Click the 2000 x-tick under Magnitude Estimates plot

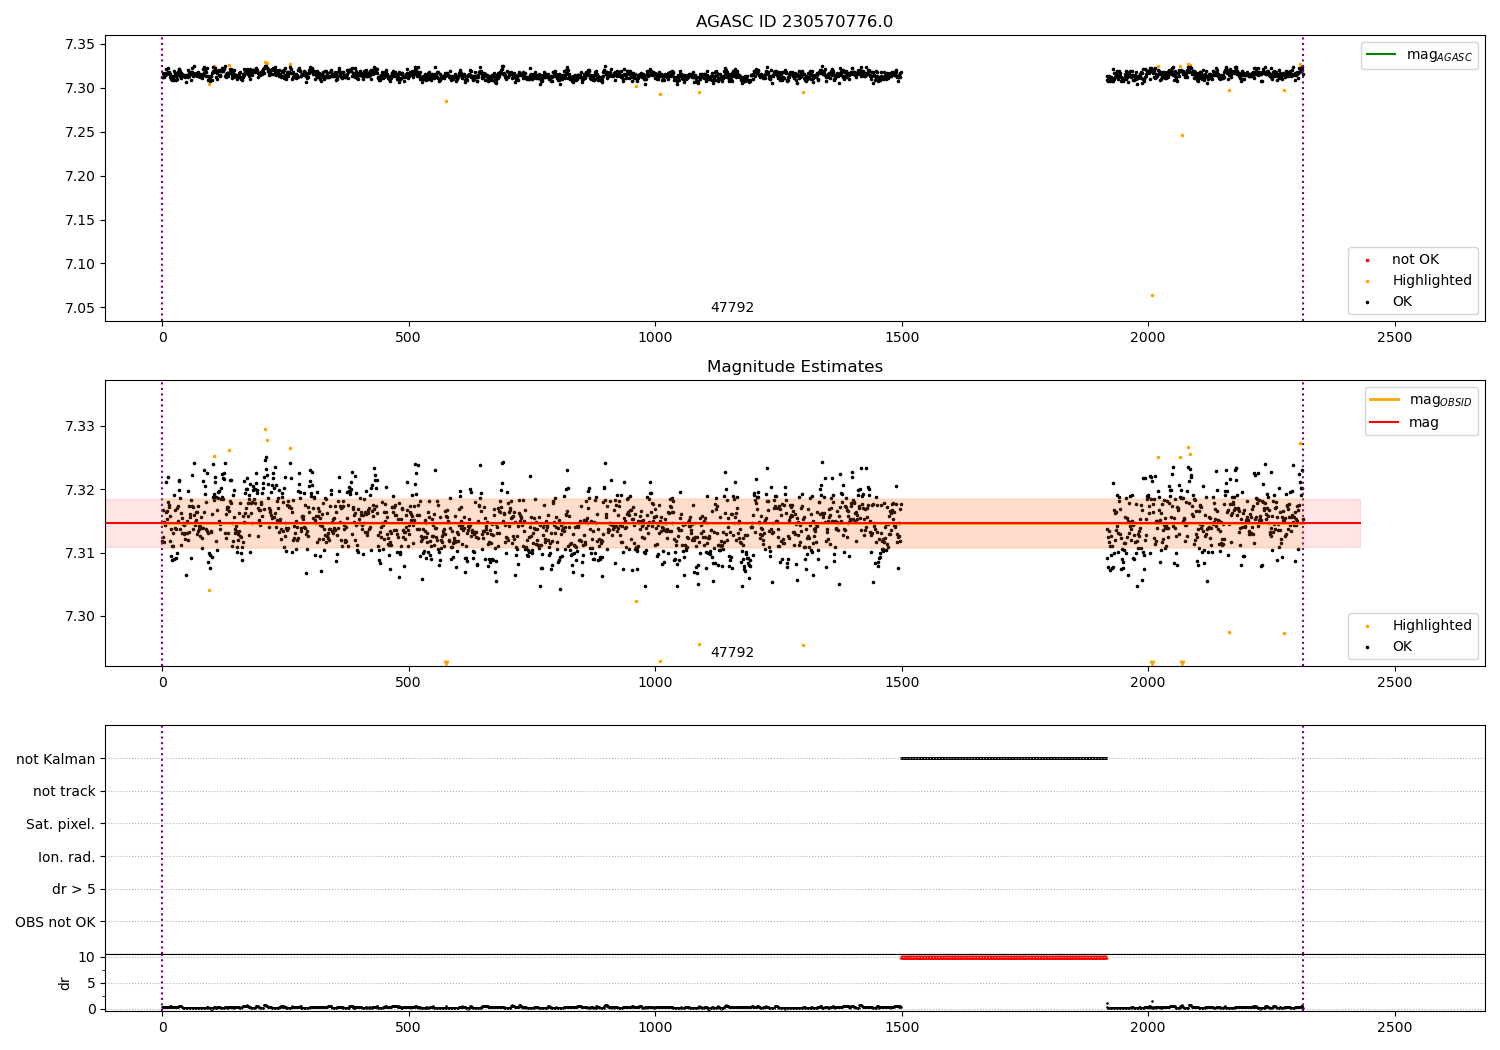(1148, 683)
